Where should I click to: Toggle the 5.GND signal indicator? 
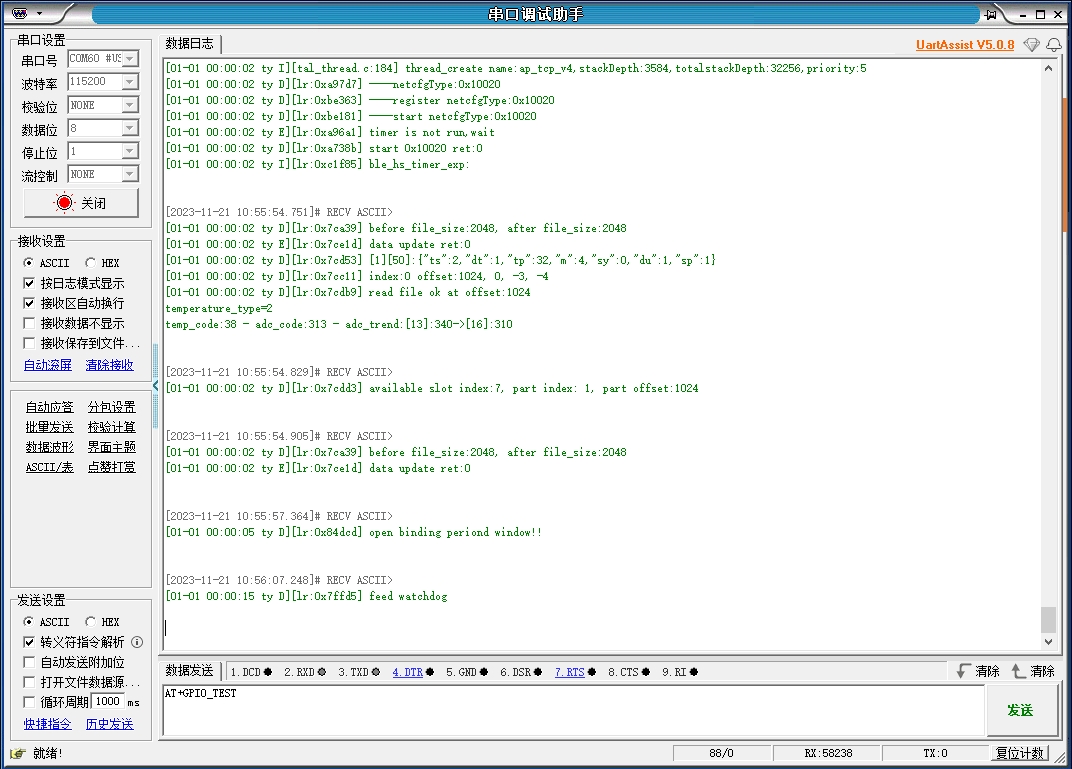click(483, 672)
